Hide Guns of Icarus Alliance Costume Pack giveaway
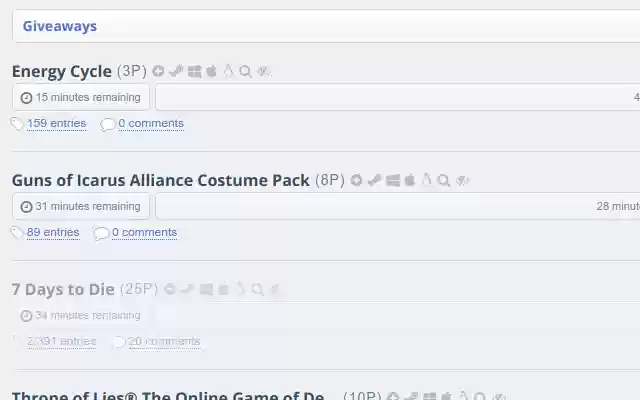Image resolution: width=640 pixels, height=400 pixels. pyautogui.click(x=462, y=180)
